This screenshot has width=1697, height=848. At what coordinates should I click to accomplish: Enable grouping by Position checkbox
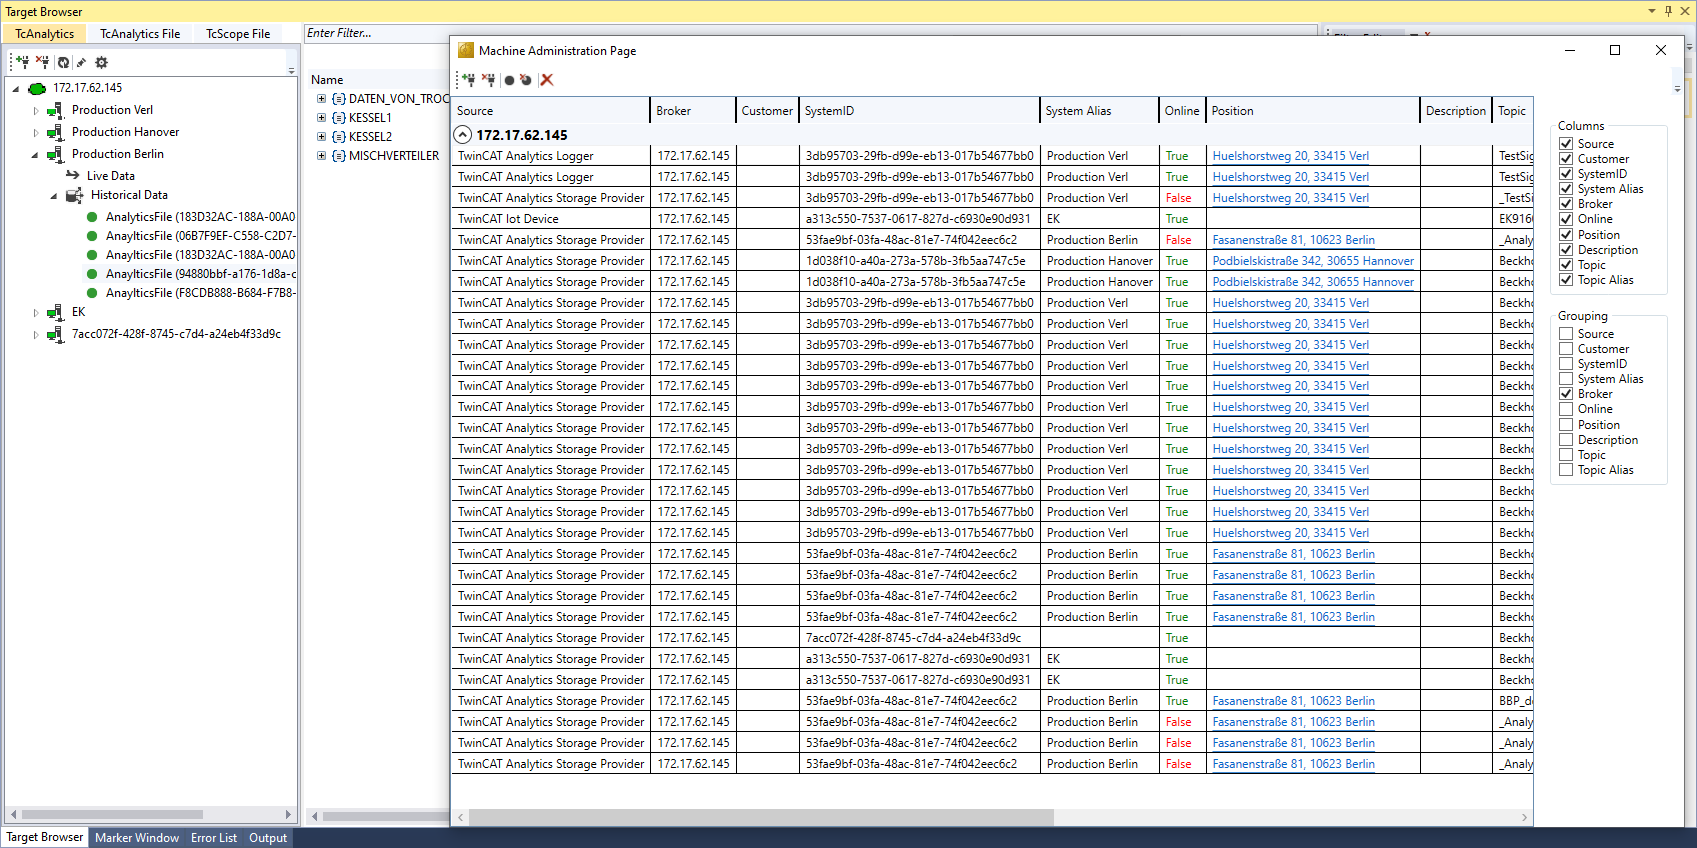(1566, 425)
